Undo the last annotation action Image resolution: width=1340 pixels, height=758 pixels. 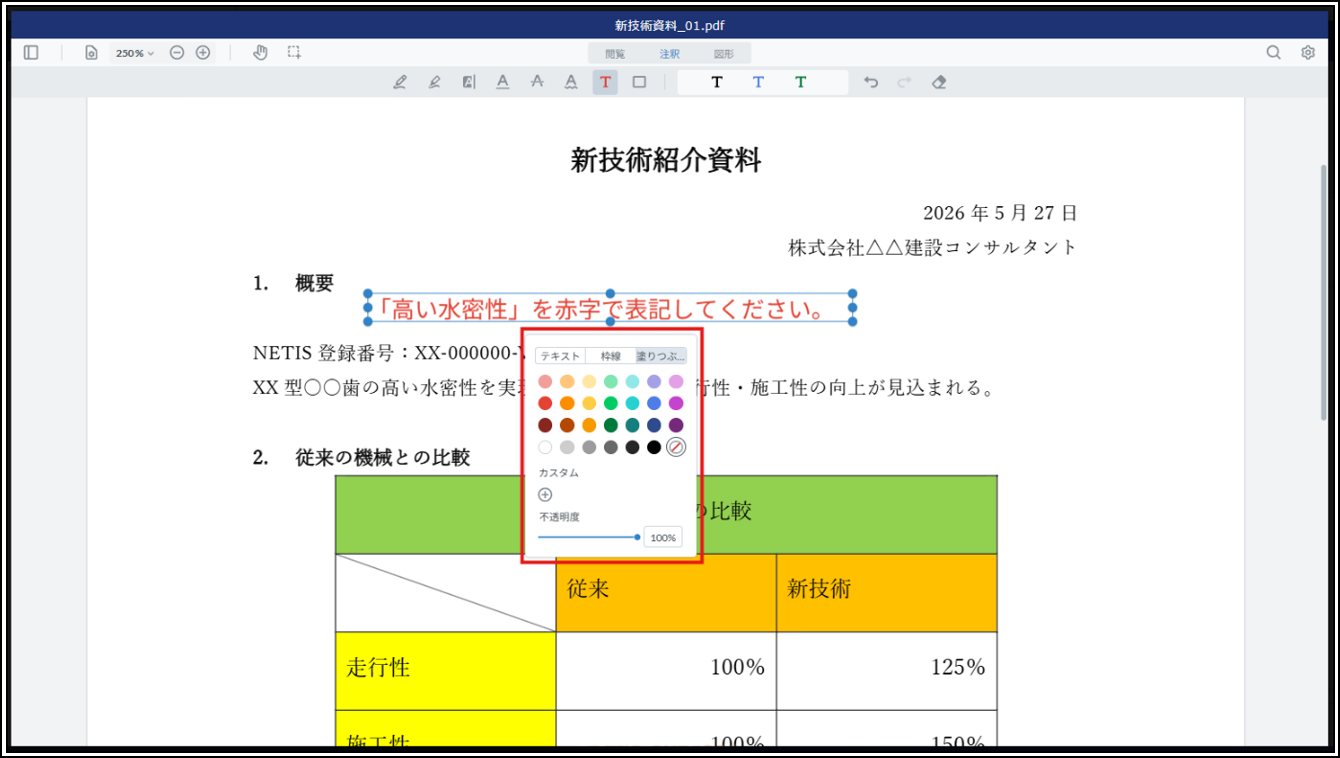pos(871,82)
